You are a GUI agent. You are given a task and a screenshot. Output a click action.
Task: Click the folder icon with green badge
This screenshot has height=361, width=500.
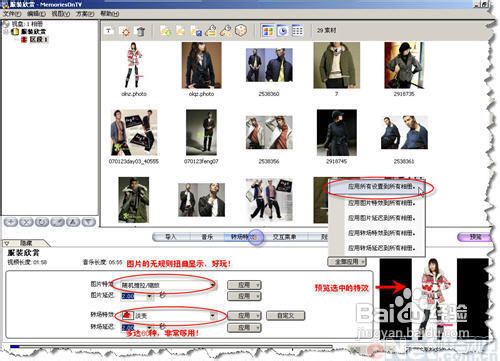165,31
